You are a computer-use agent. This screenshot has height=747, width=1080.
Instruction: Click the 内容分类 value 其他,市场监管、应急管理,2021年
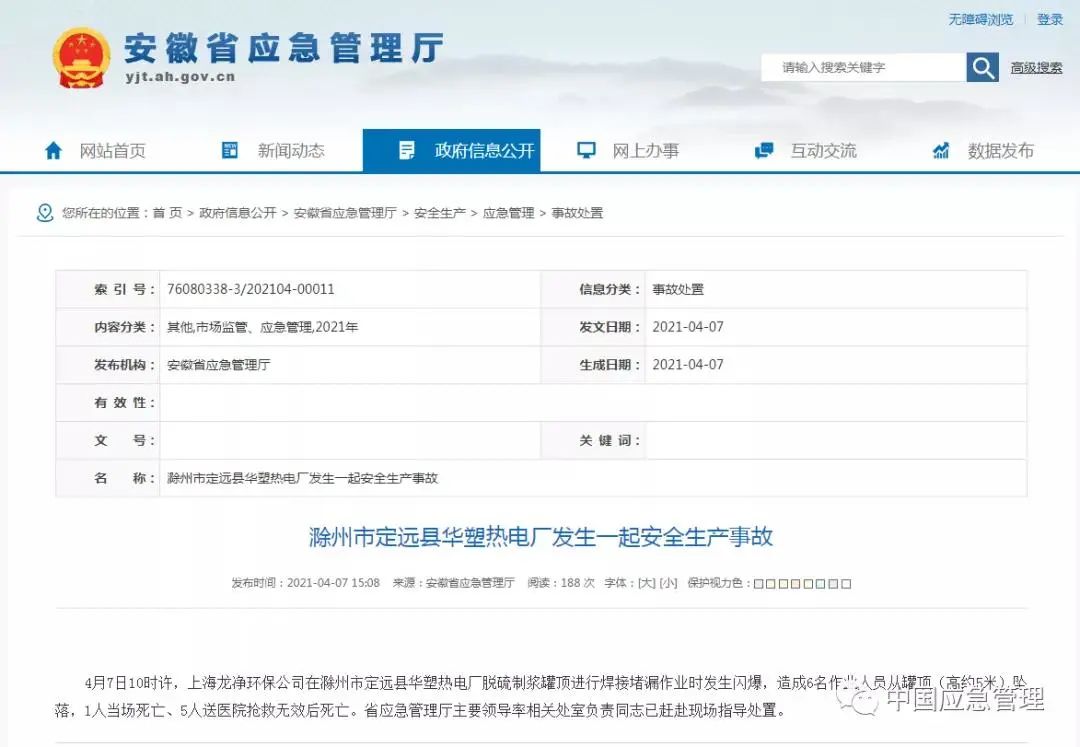[x=262, y=327]
